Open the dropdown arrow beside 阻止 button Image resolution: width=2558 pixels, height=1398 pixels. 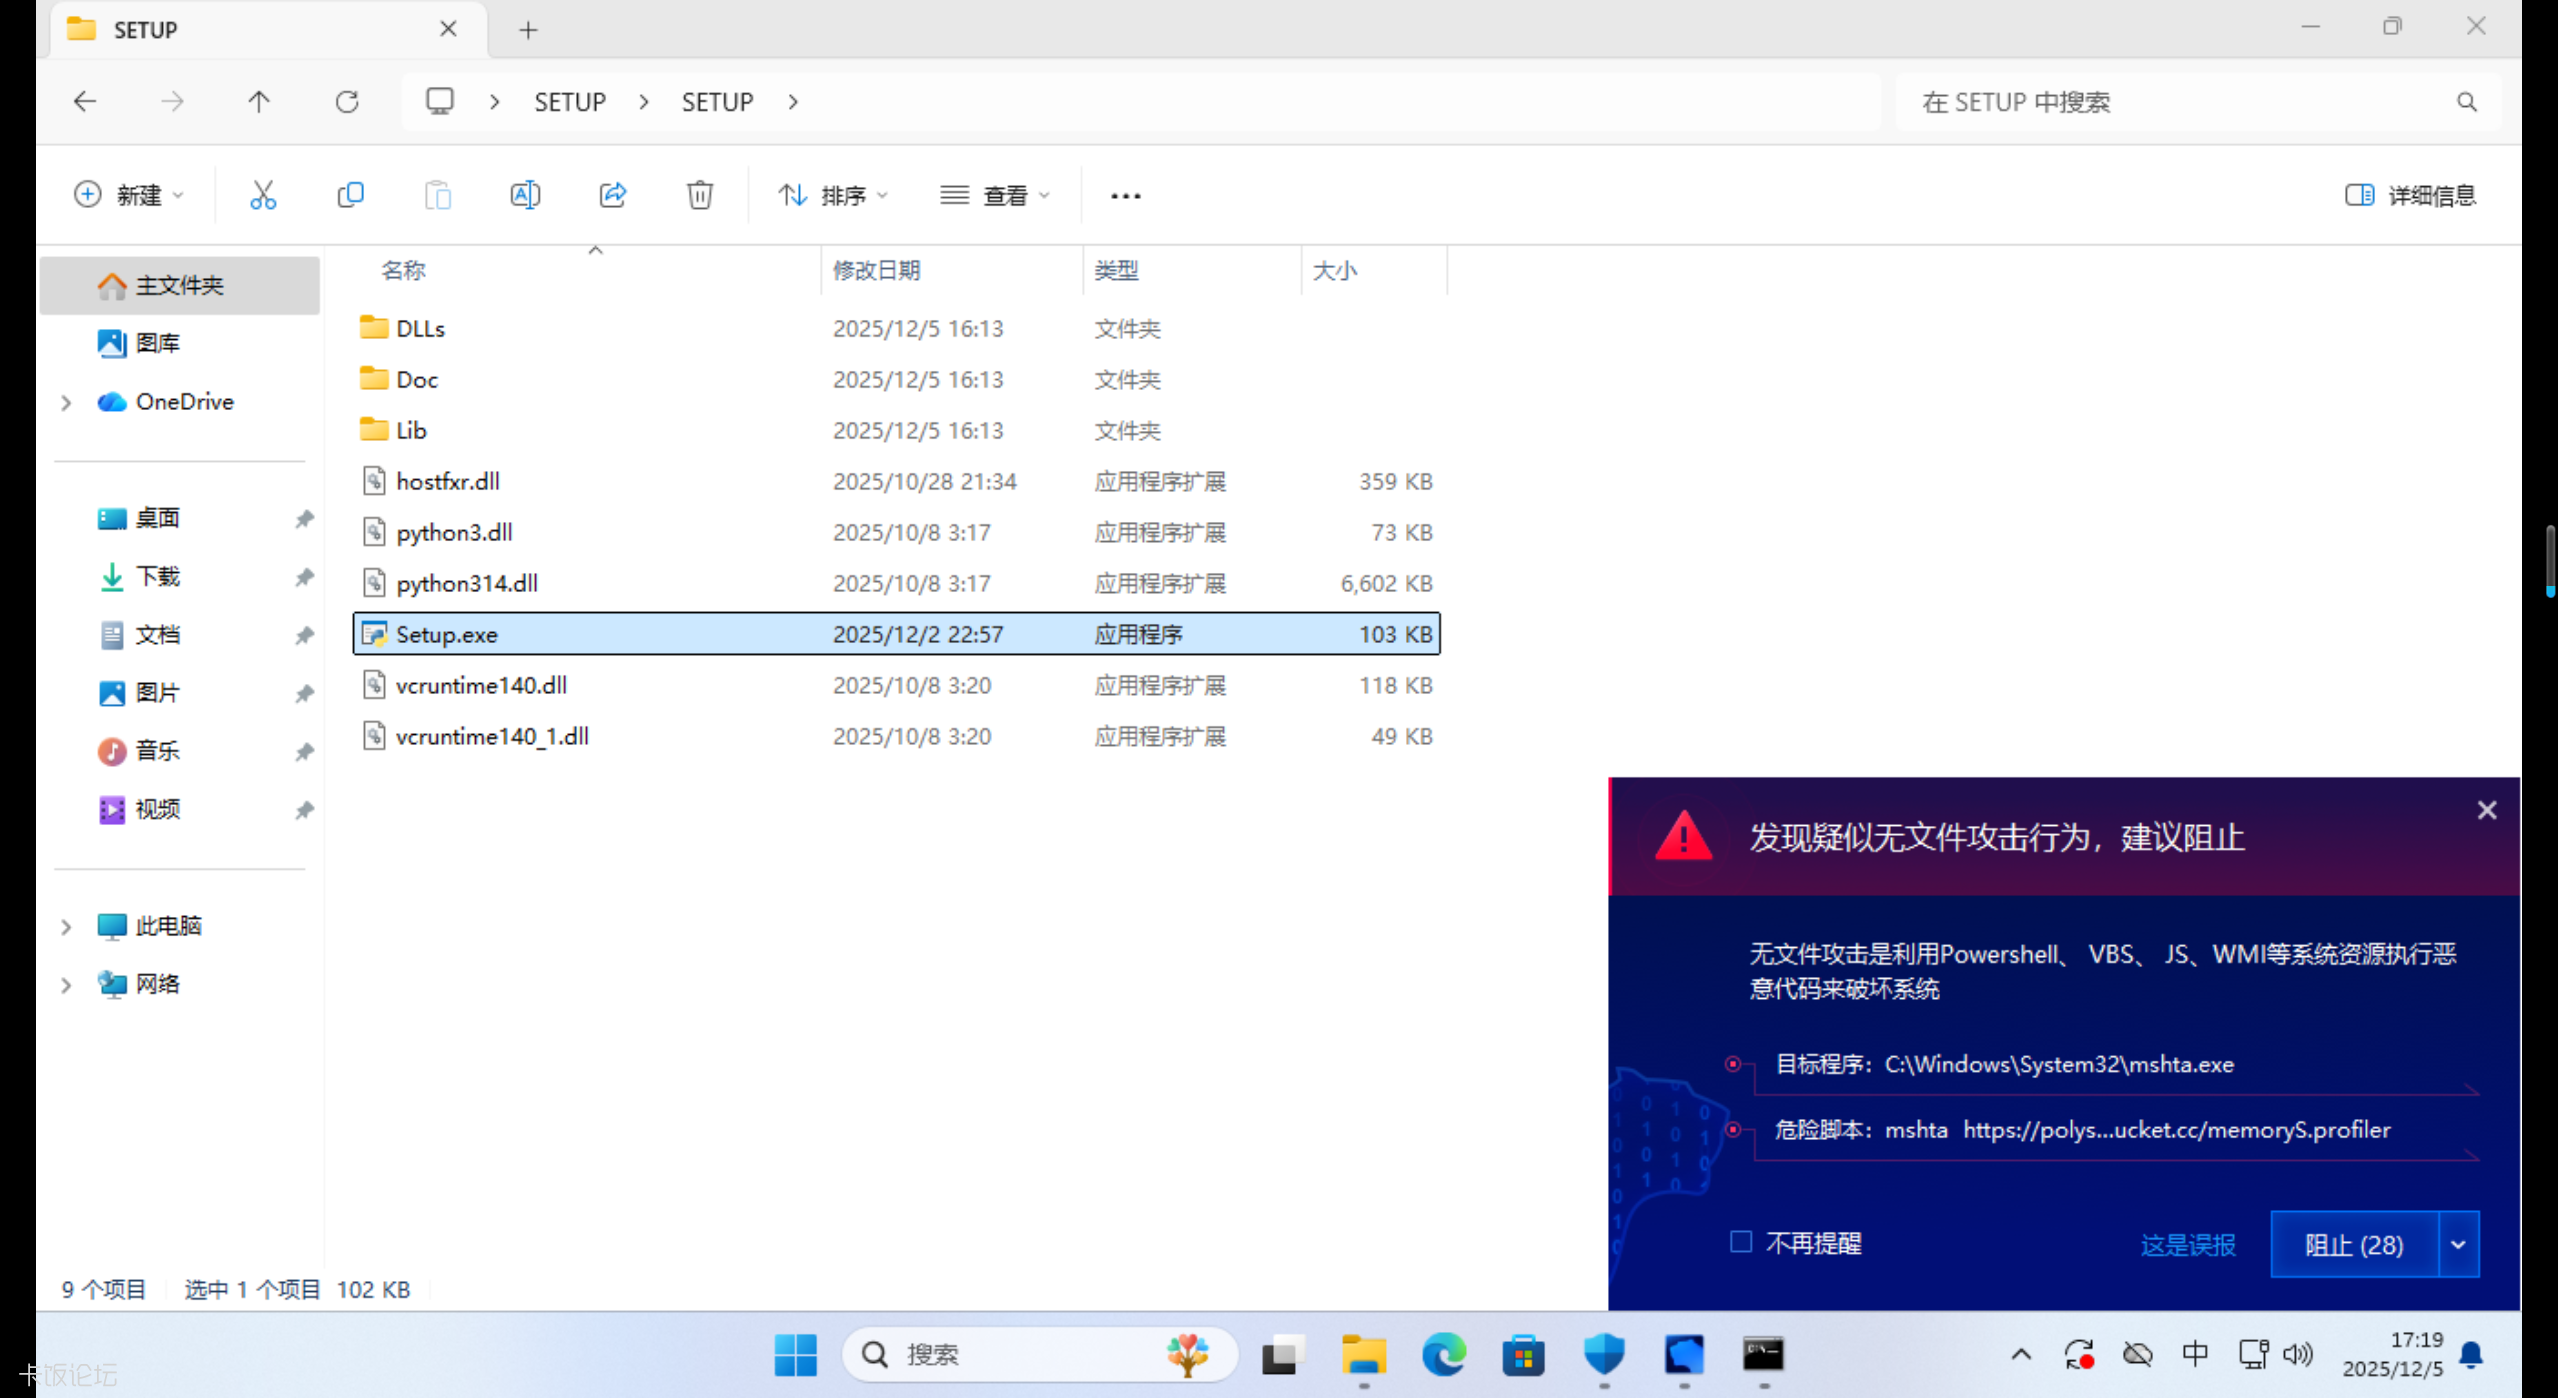(2458, 1245)
